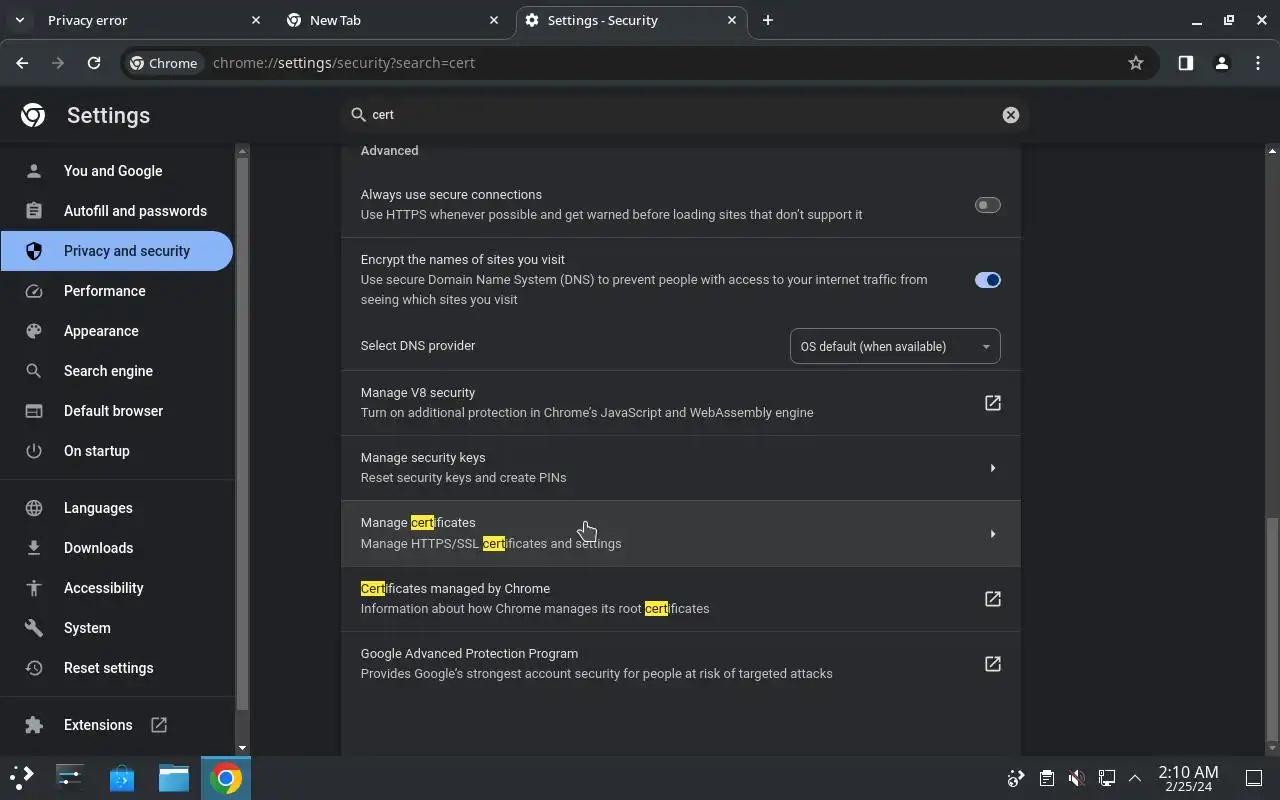
Task: Open the system settings taskbar icon
Action: click(70, 777)
